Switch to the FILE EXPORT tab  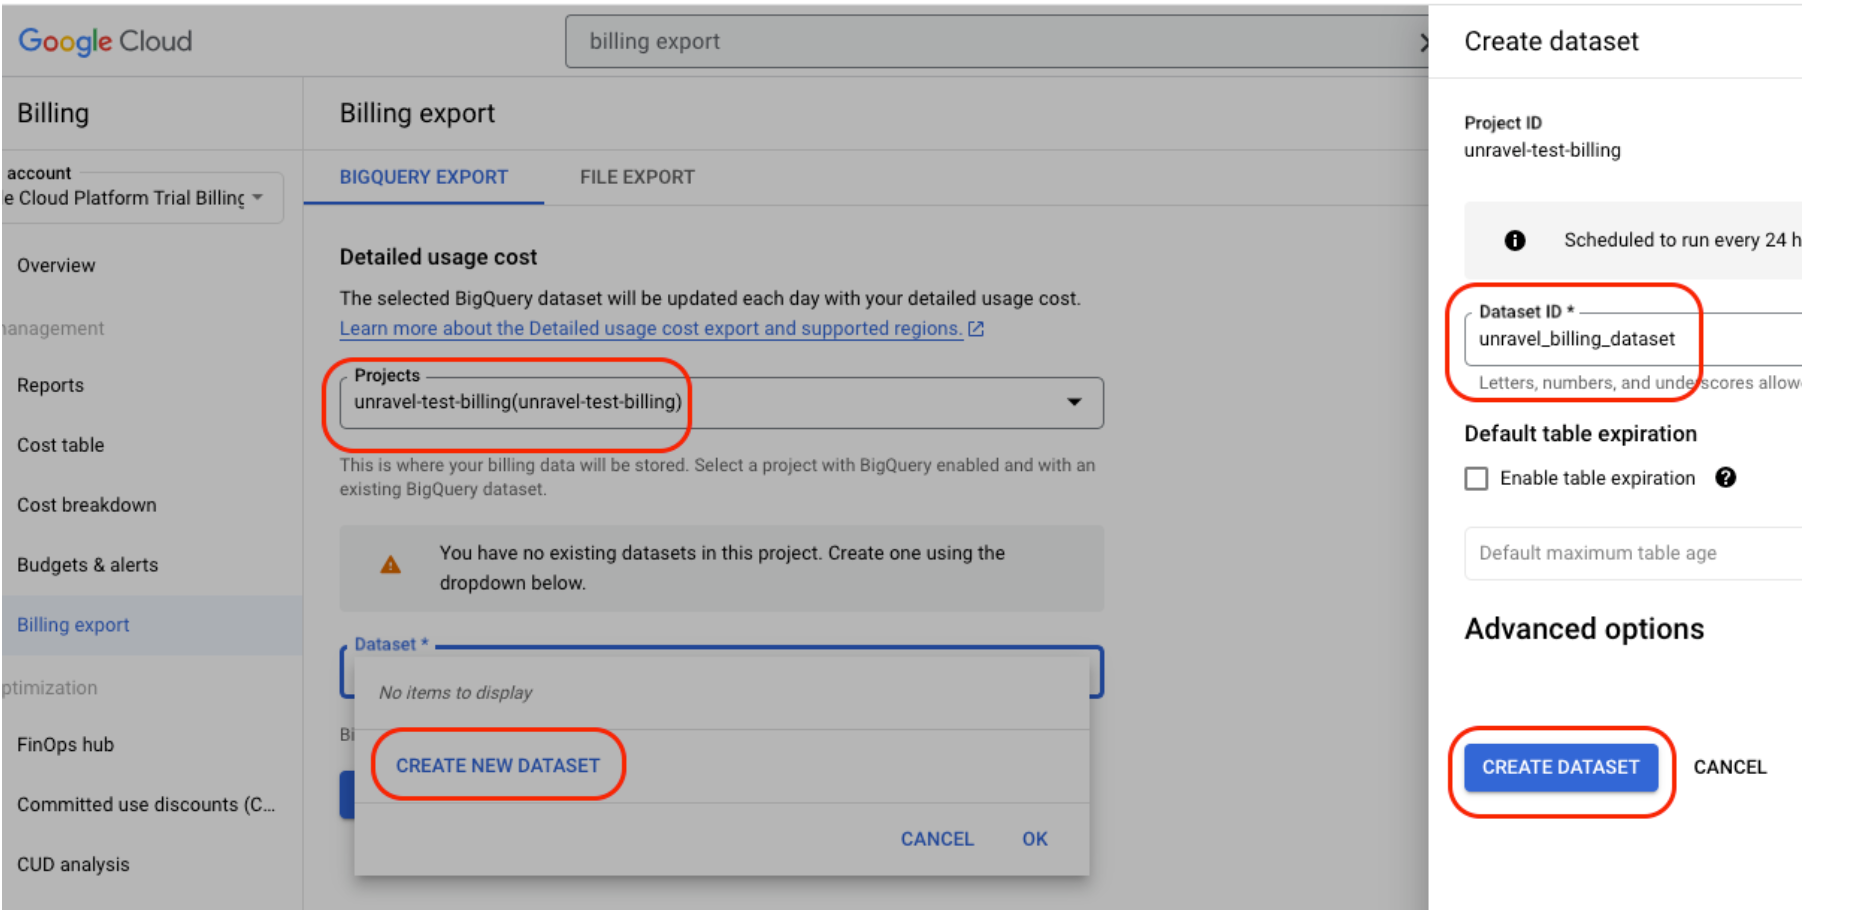637,177
